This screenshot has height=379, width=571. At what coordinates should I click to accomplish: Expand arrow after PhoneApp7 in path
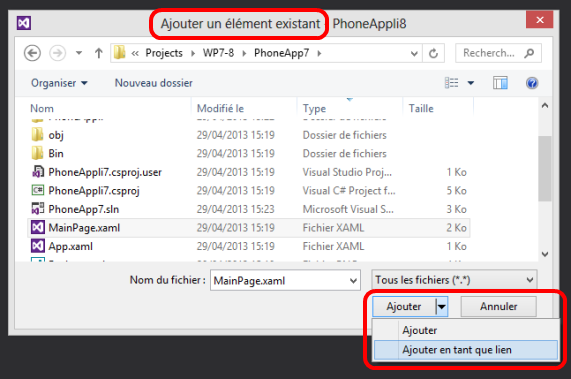point(319,54)
